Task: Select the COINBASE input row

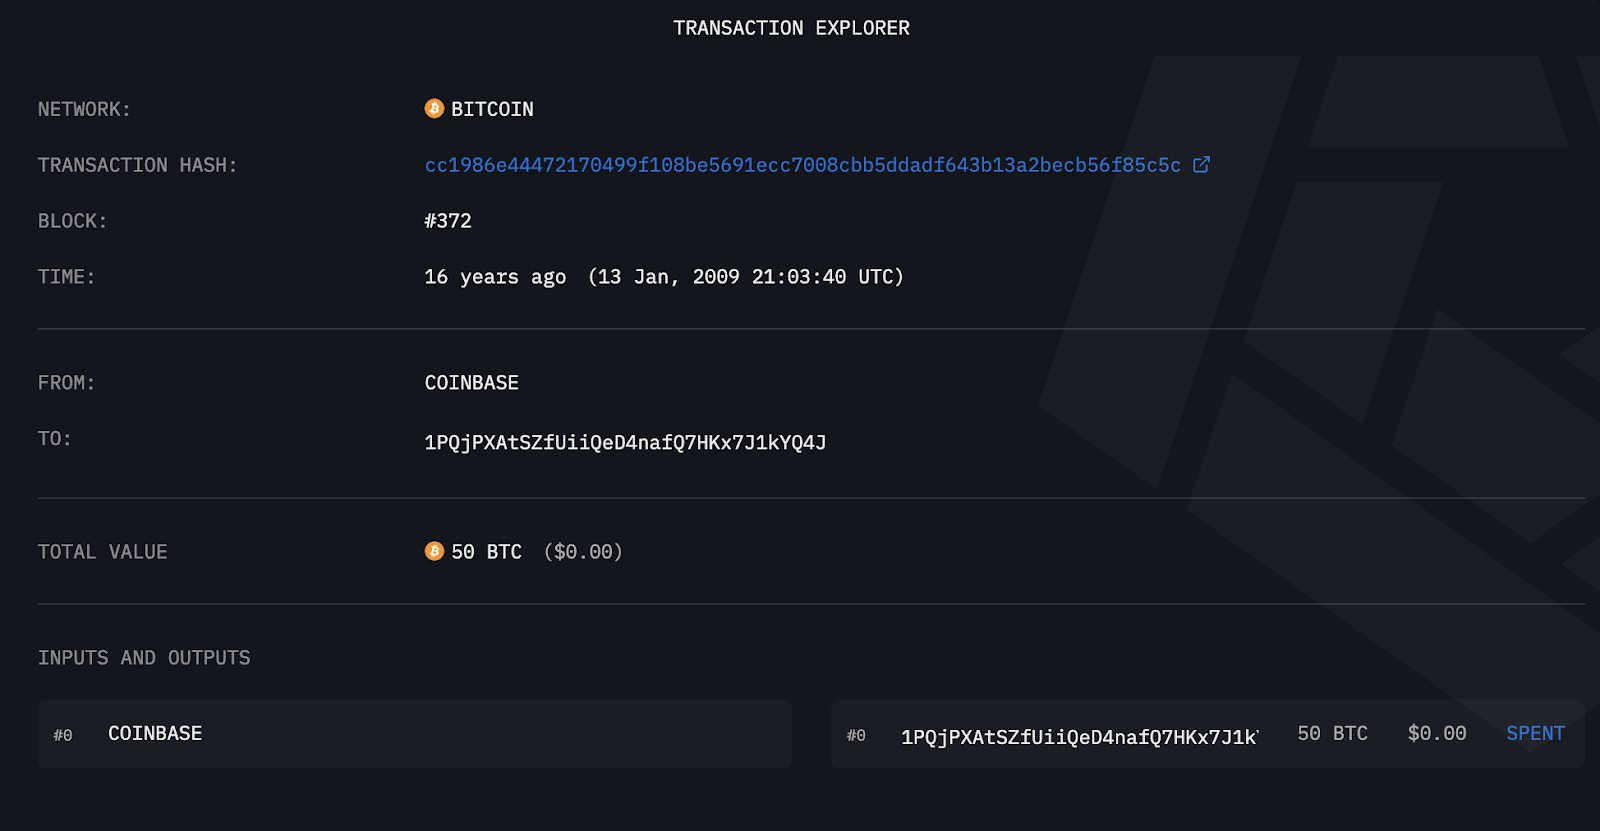Action: tap(413, 733)
